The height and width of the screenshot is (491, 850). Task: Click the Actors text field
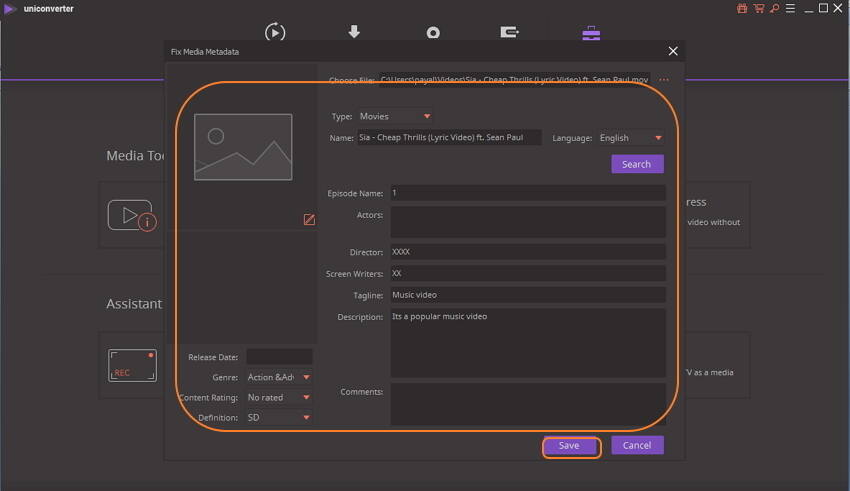pyautogui.click(x=528, y=222)
